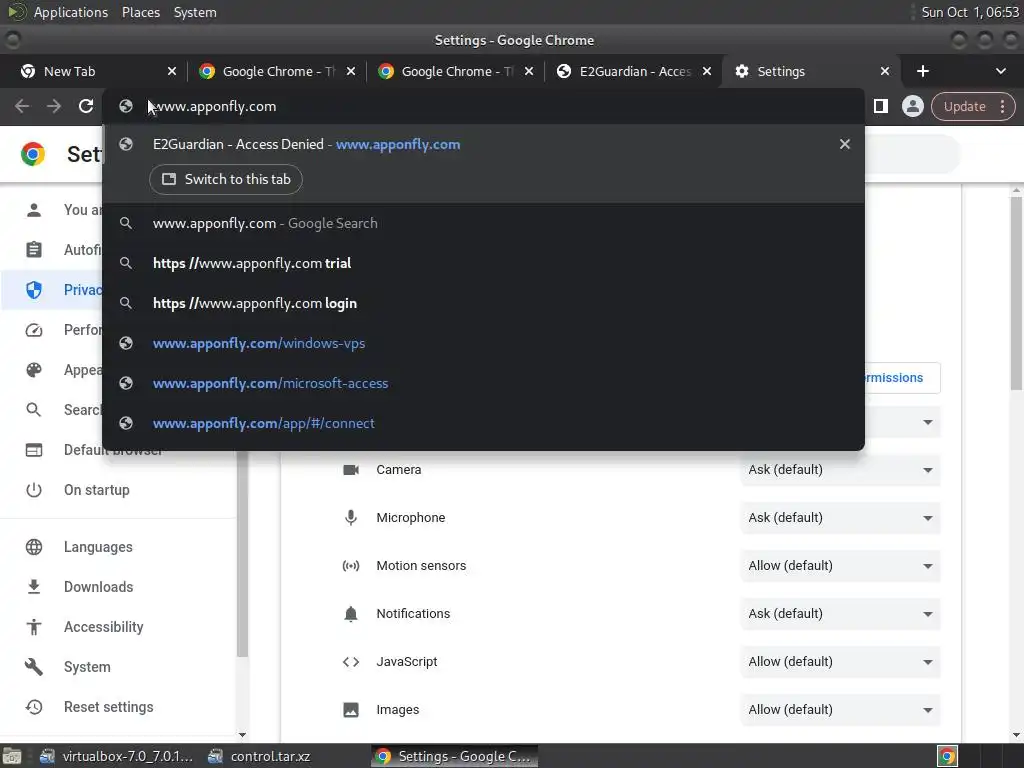Open Languages settings

[x=98, y=547]
